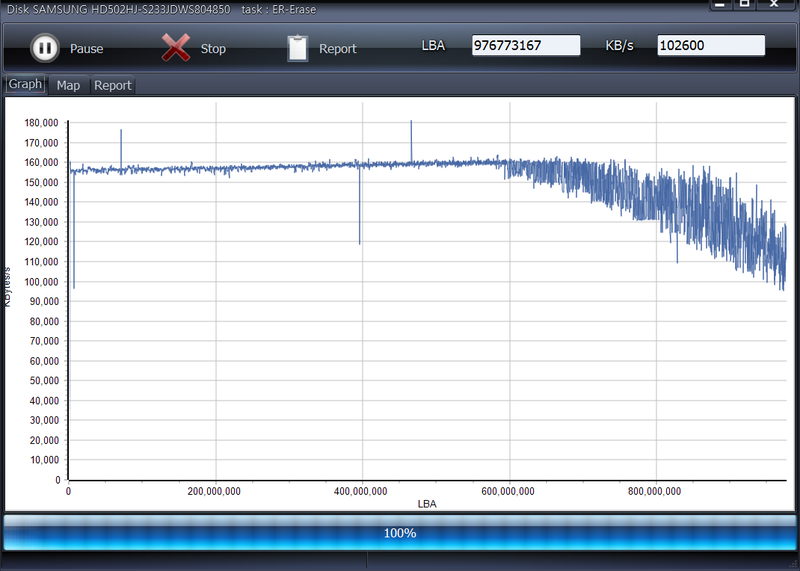This screenshot has height=571, width=800.
Task: Click the Disk SAMSUNG title bar text
Action: [118, 8]
